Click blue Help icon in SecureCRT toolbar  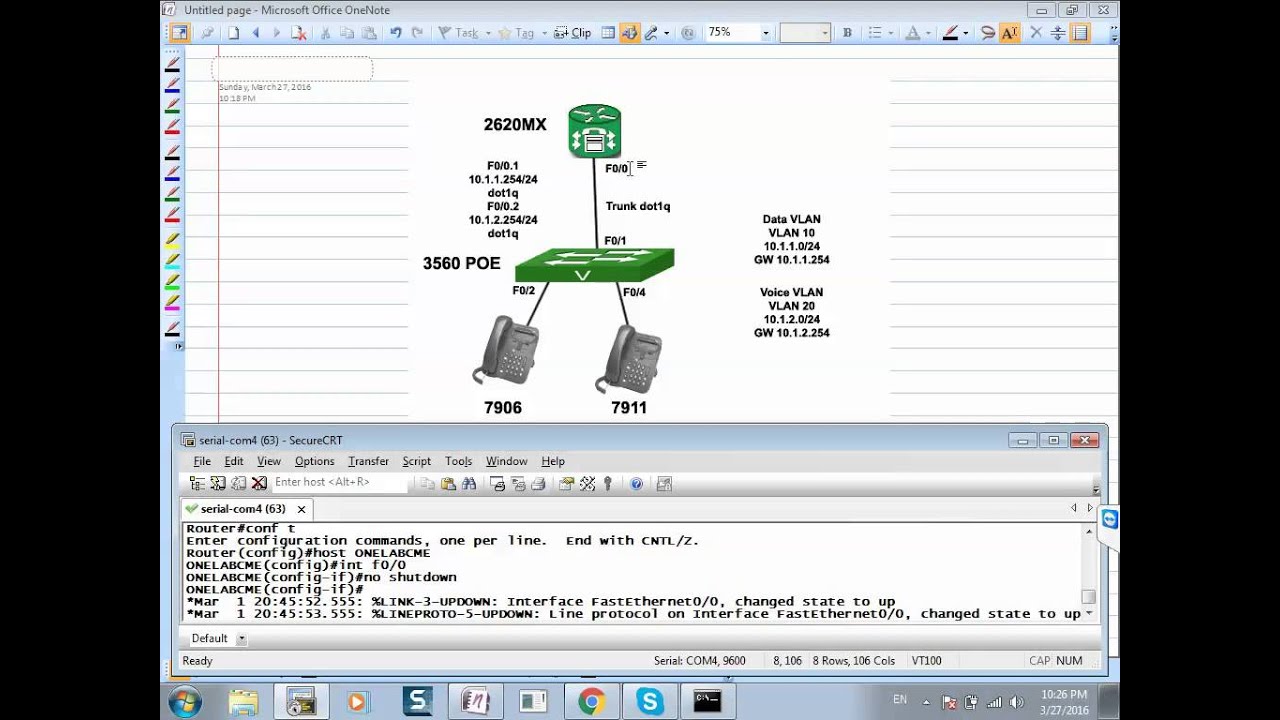[636, 483]
